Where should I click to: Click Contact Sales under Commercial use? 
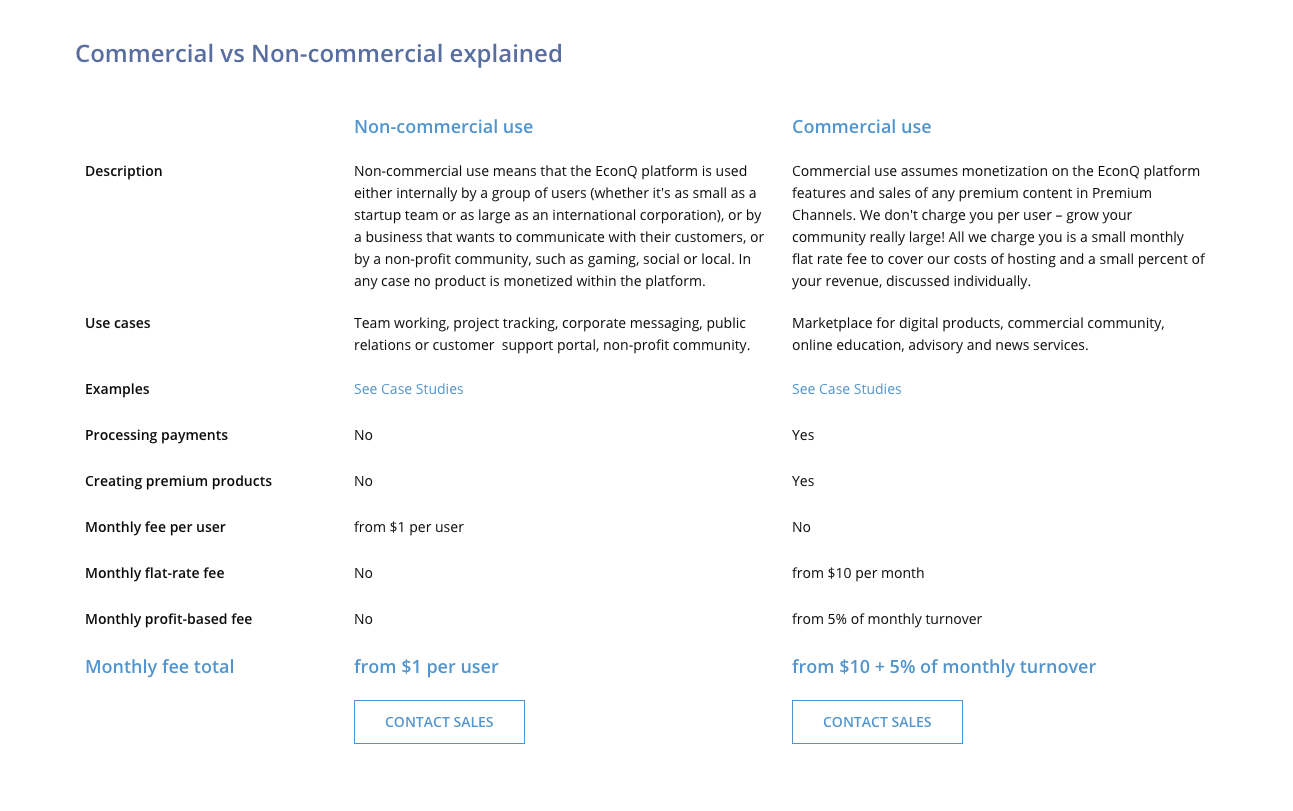877,722
